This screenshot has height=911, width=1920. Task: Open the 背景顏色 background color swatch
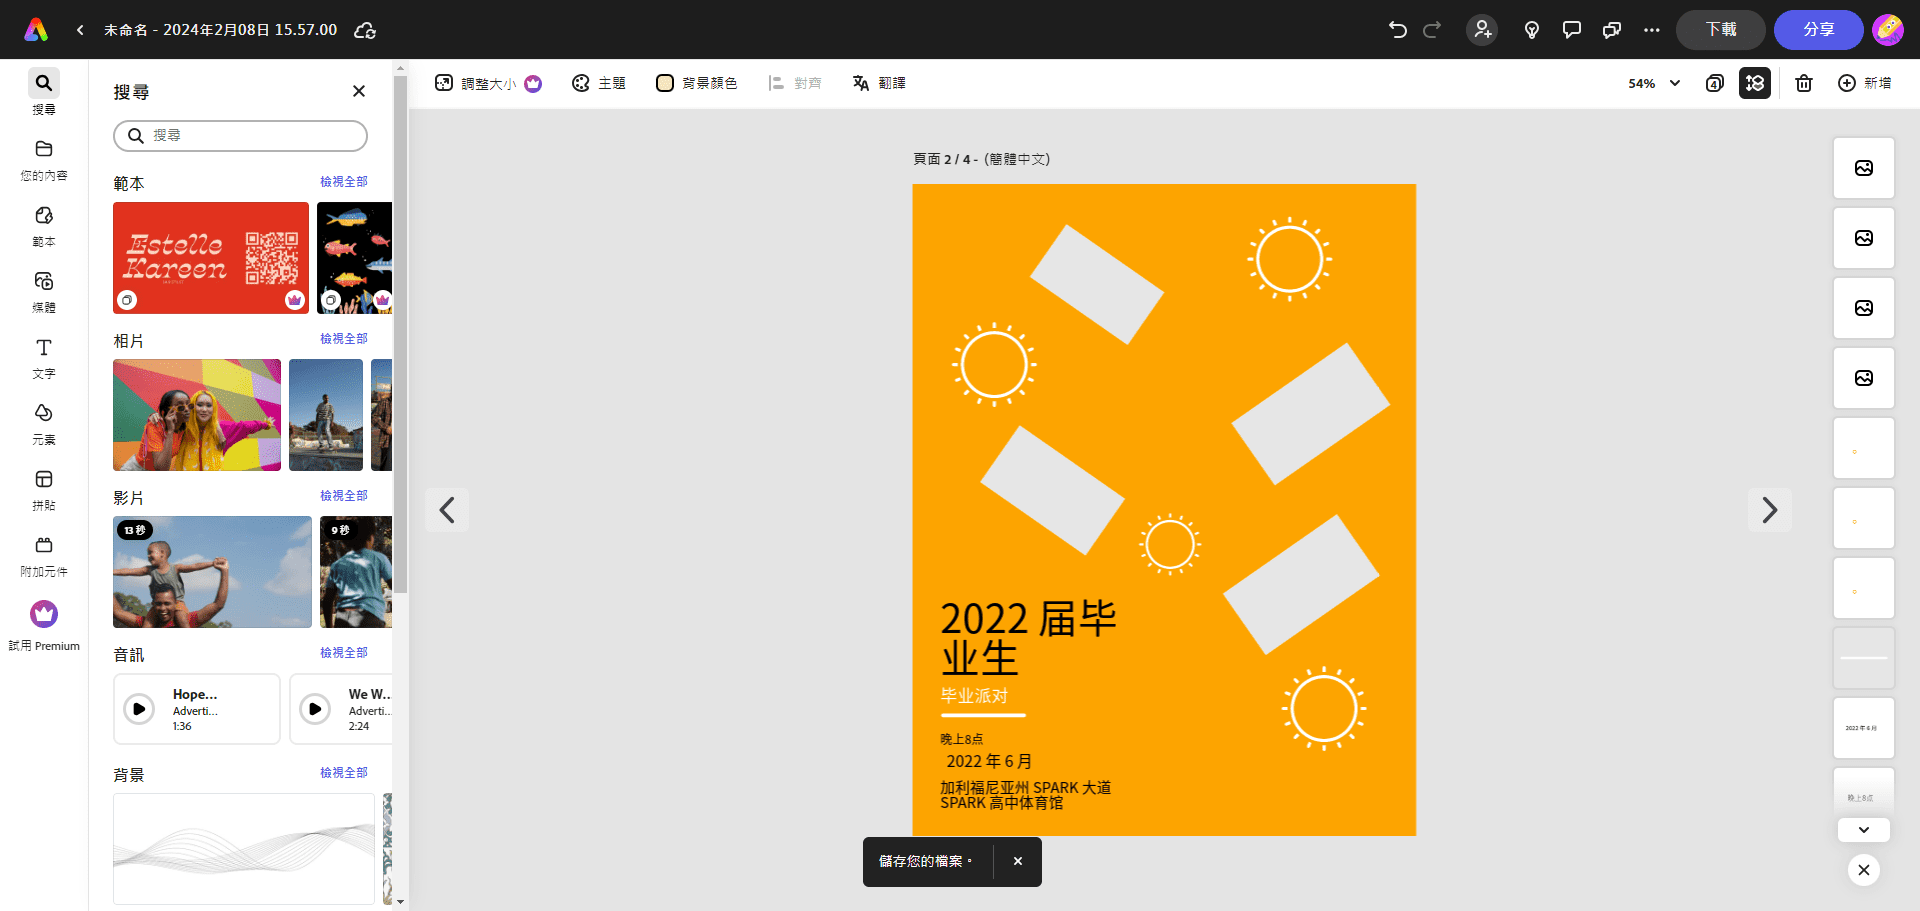click(697, 84)
